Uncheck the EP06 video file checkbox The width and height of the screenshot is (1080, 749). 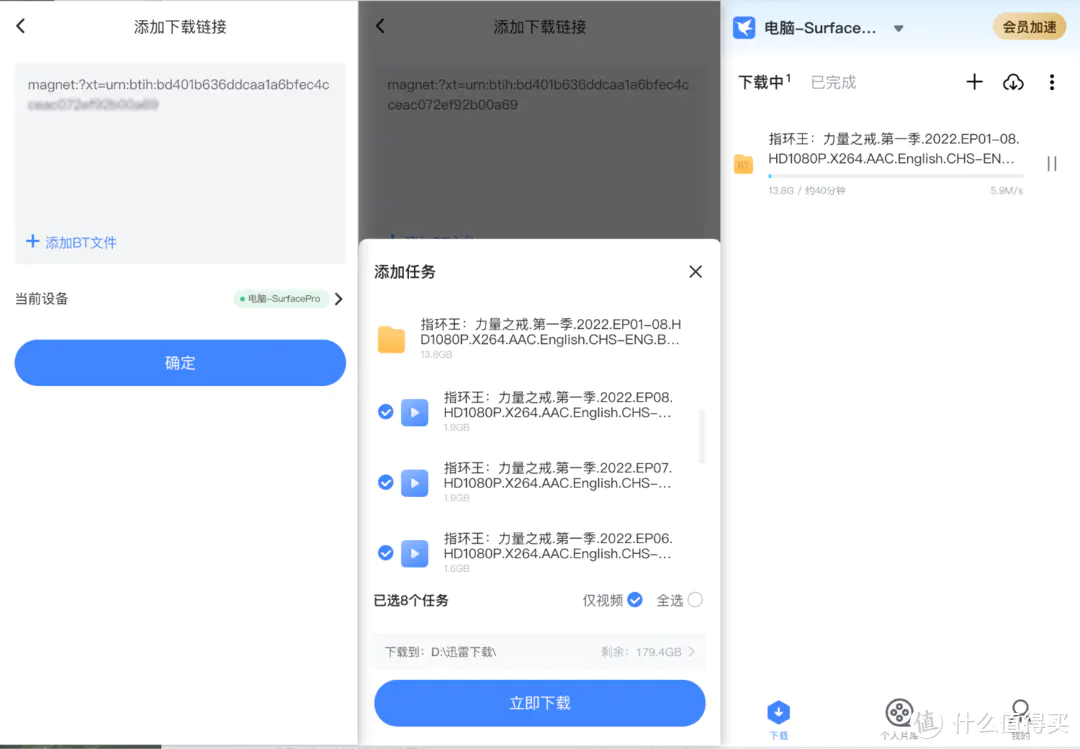click(386, 553)
